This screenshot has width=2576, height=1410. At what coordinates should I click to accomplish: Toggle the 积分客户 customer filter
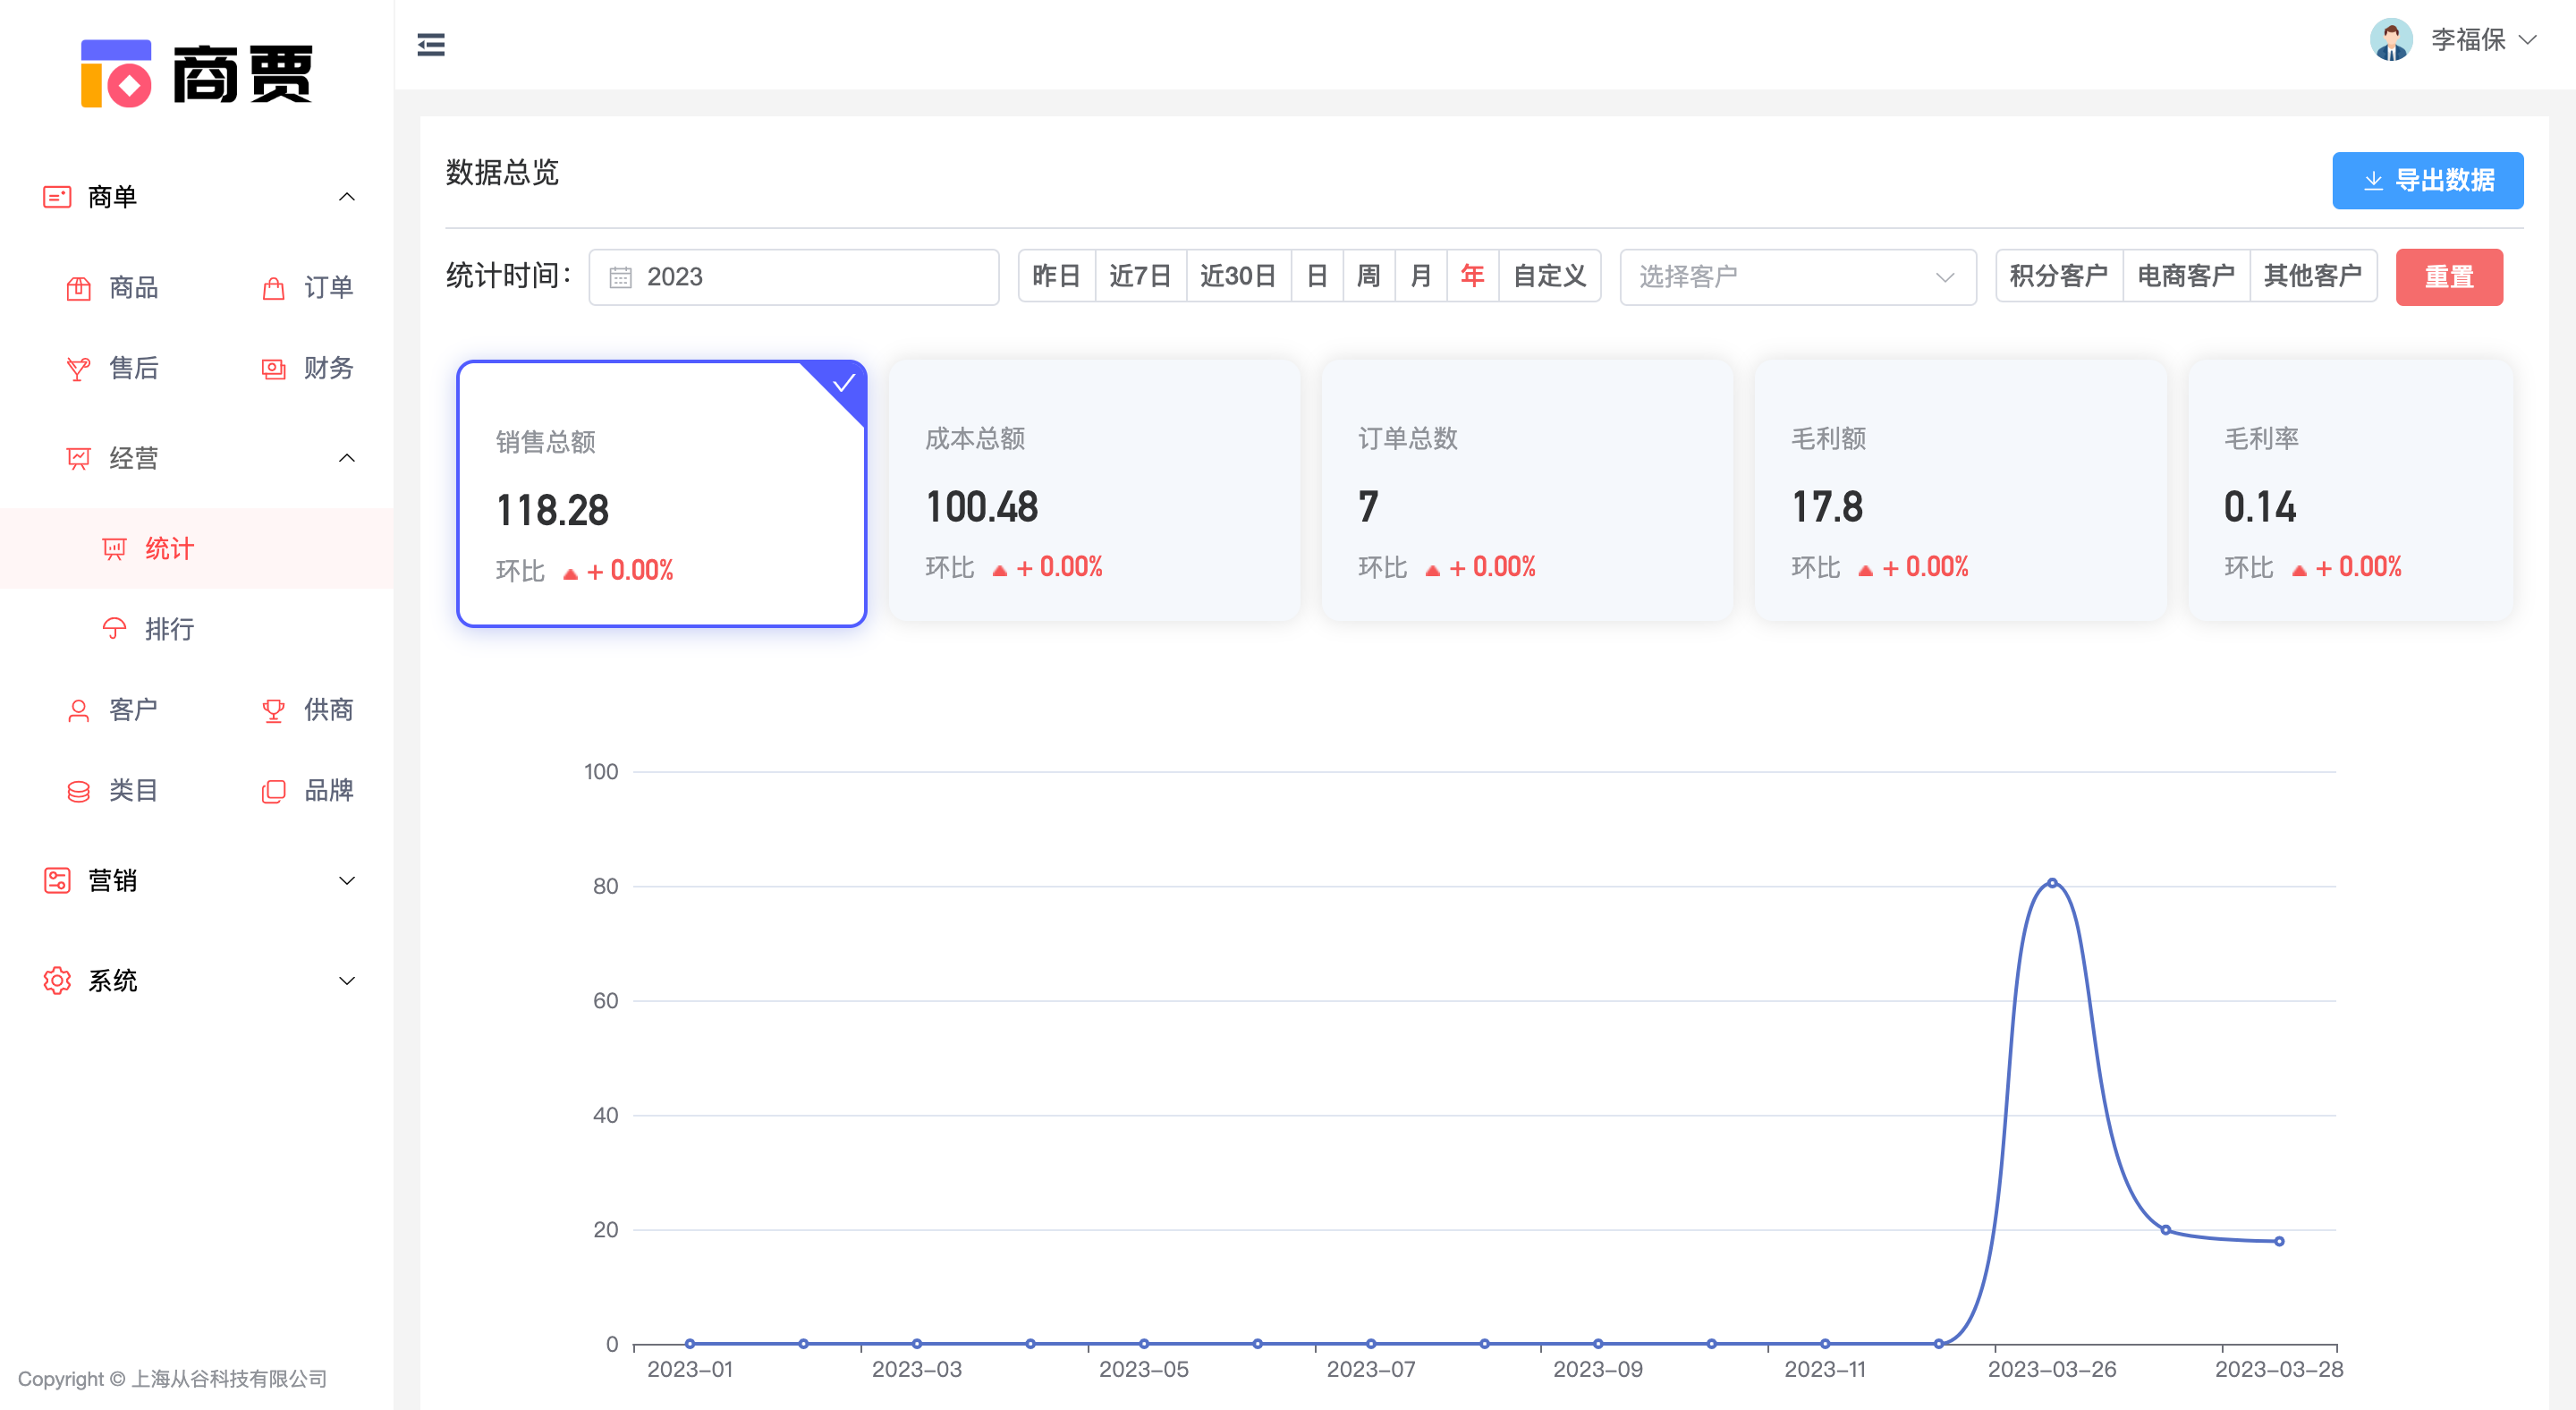[2058, 277]
